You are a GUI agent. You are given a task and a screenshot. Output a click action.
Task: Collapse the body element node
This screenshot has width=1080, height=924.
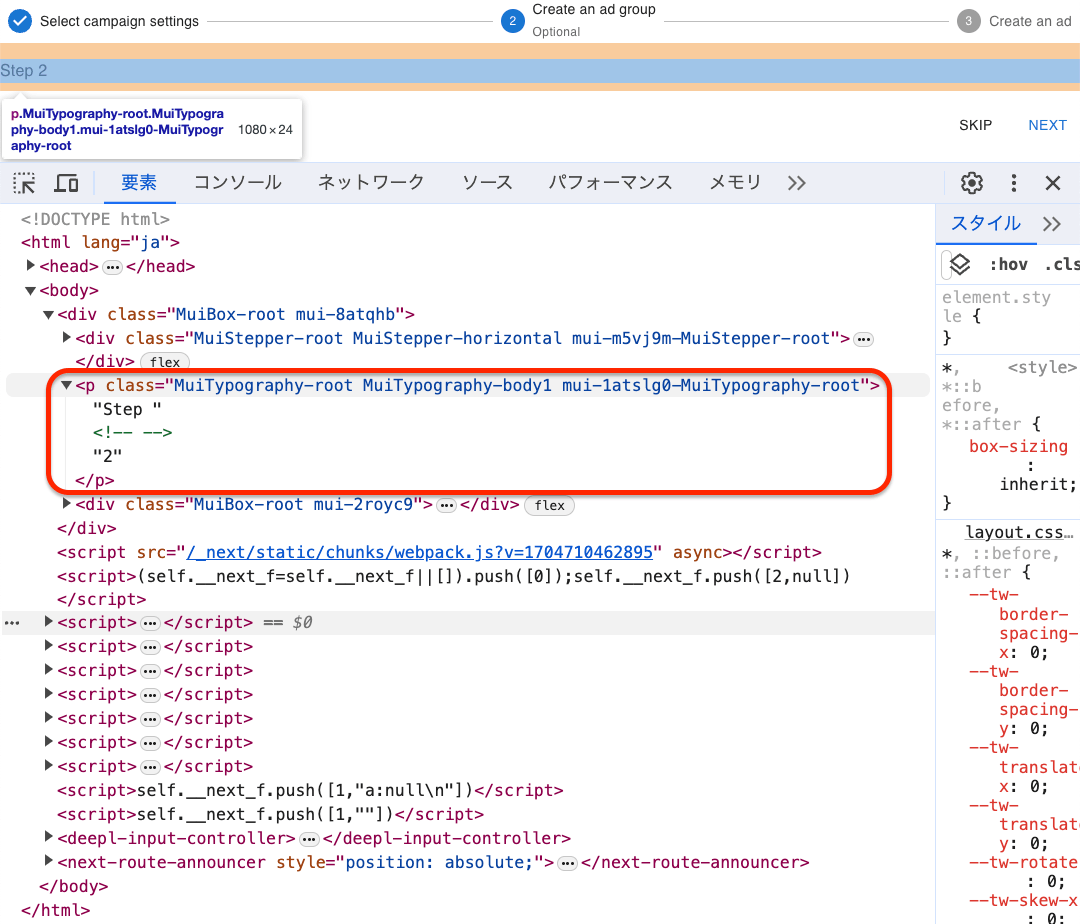pyautogui.click(x=30, y=291)
